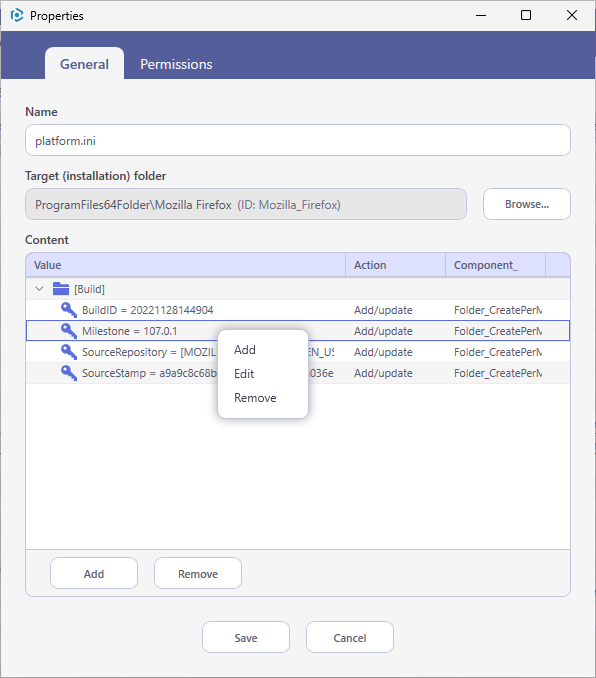The image size is (596, 678).
Task: Open the Browse... folder button
Action: [x=527, y=204]
